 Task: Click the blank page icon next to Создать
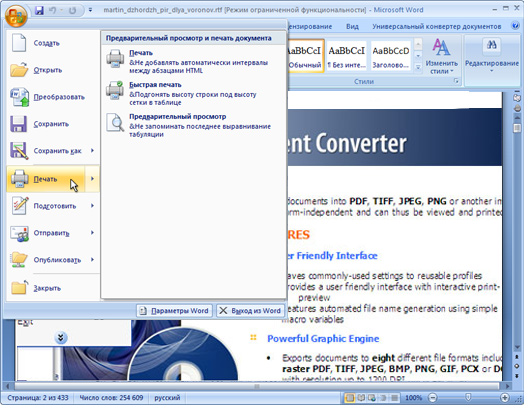coord(19,43)
